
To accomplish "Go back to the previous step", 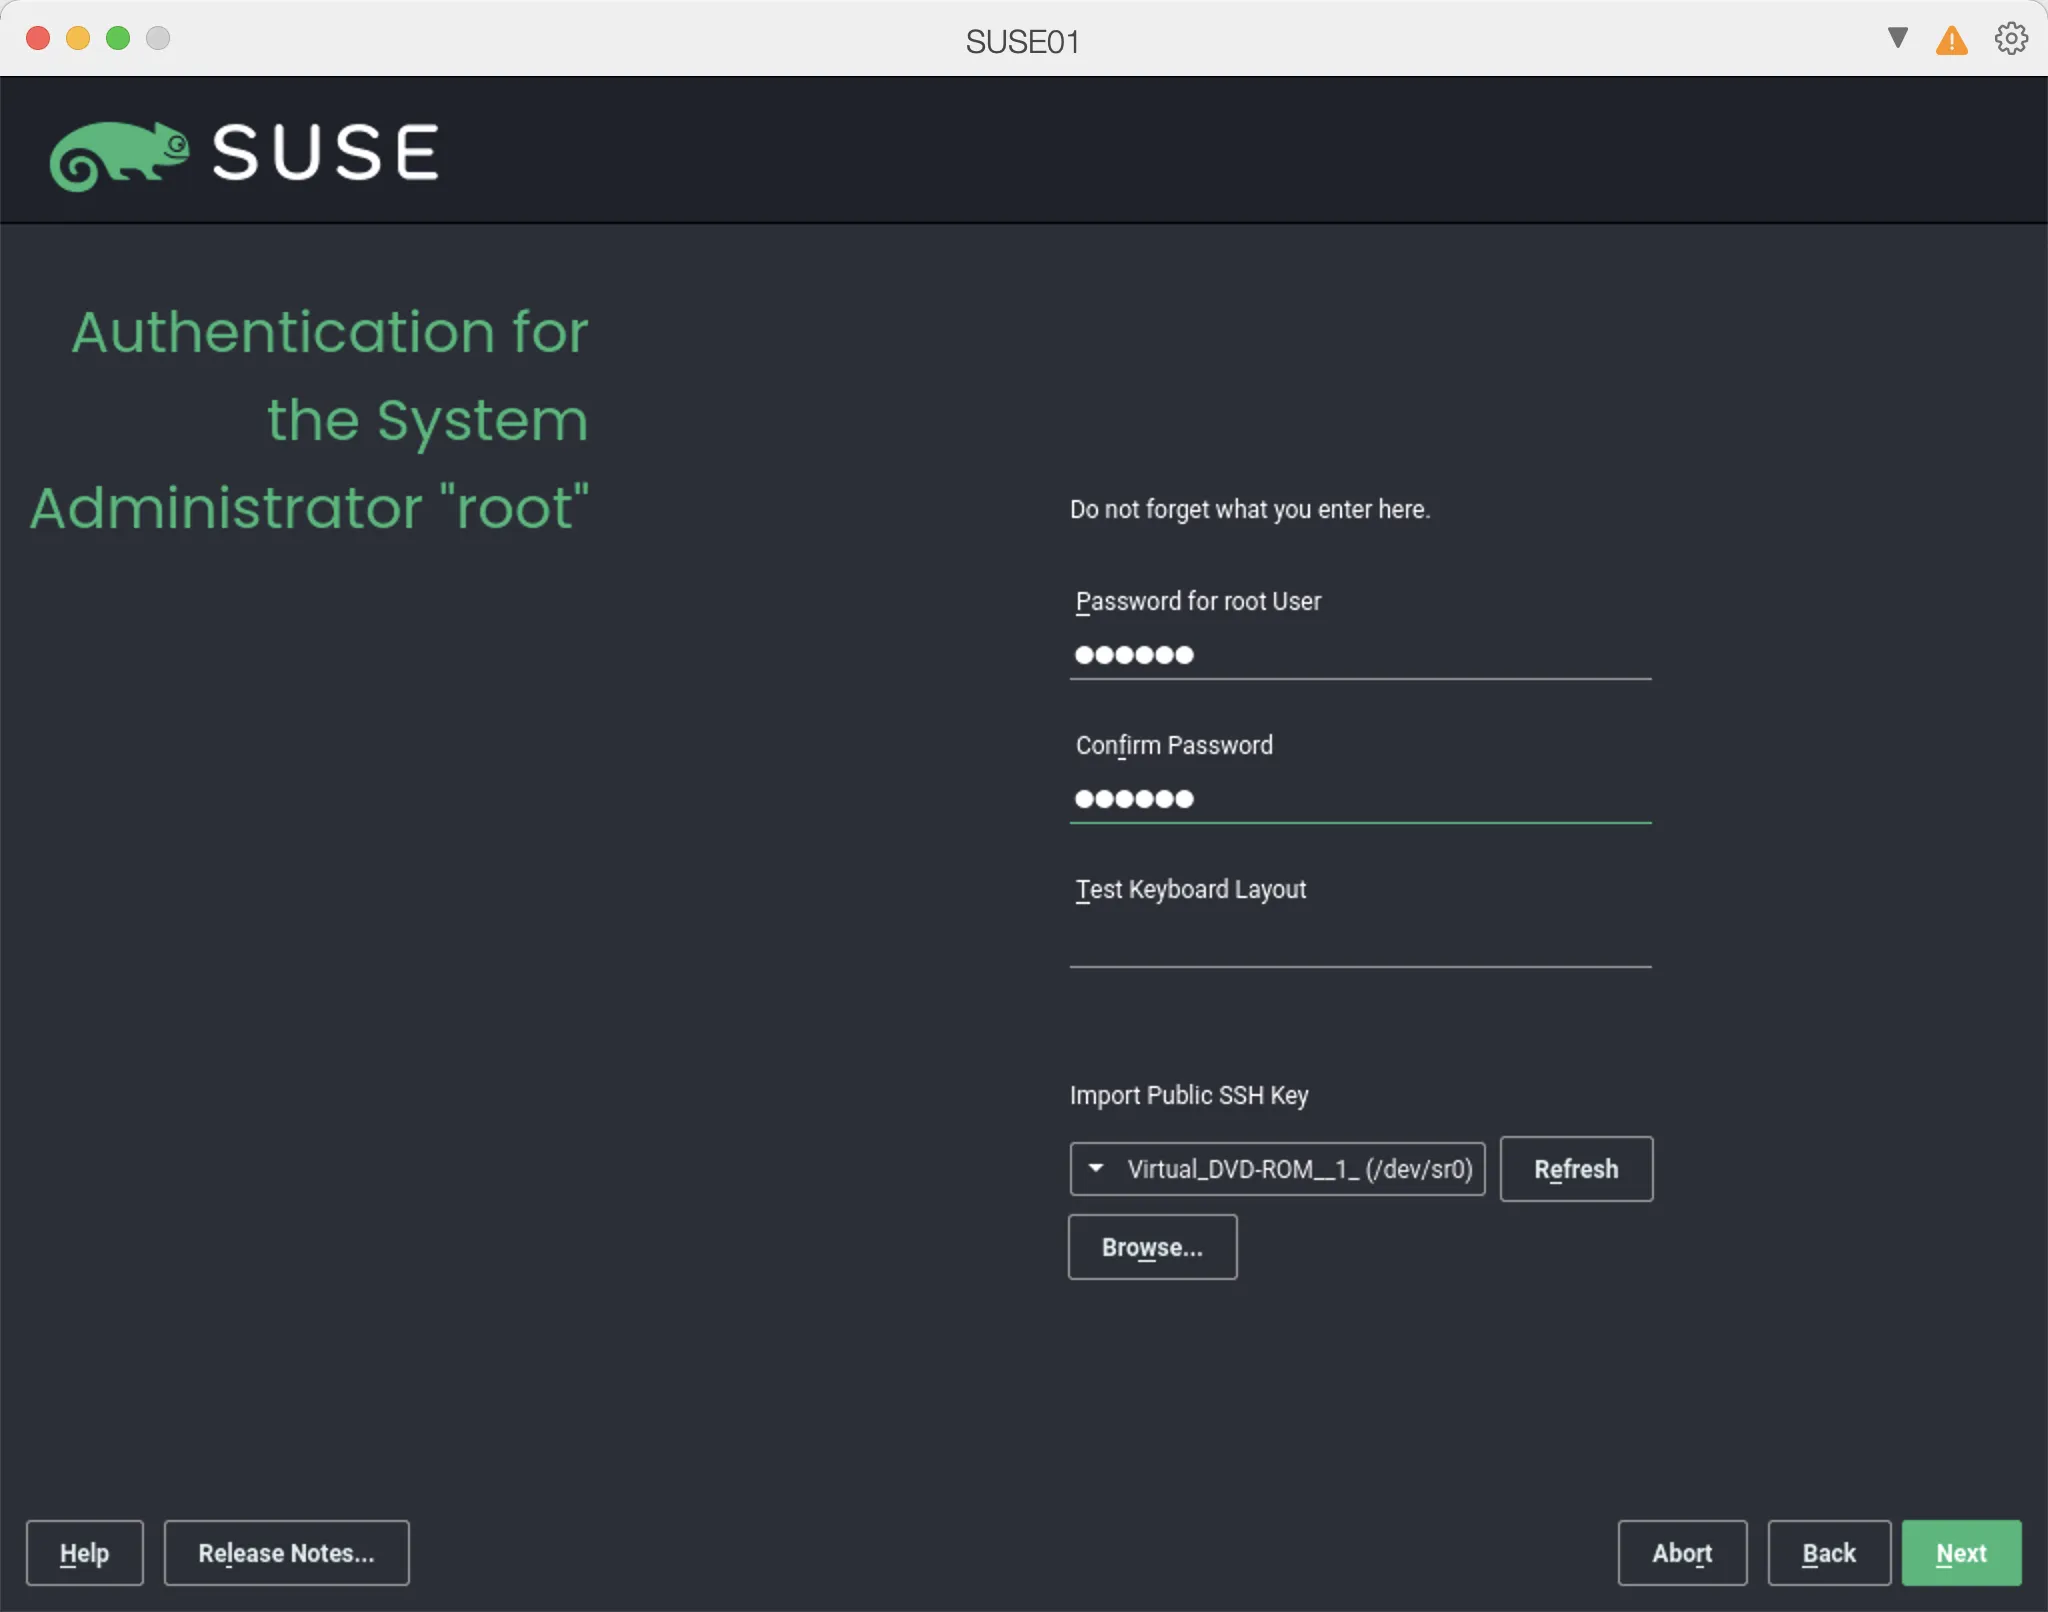I will coord(1829,1552).
